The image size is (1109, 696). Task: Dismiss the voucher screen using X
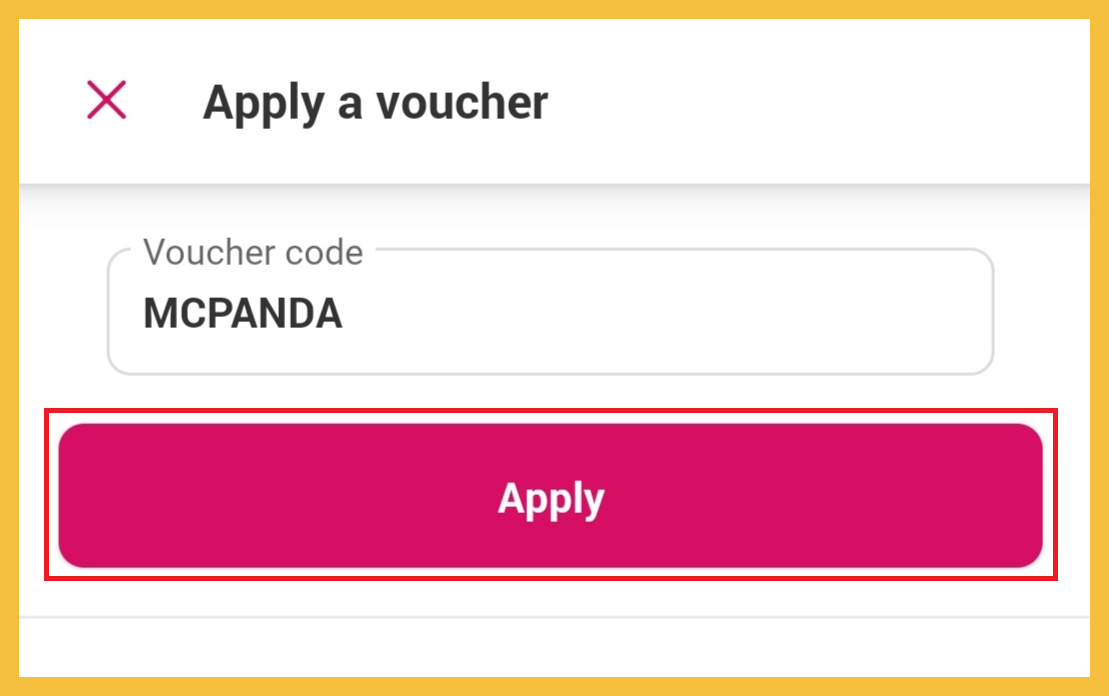(107, 100)
